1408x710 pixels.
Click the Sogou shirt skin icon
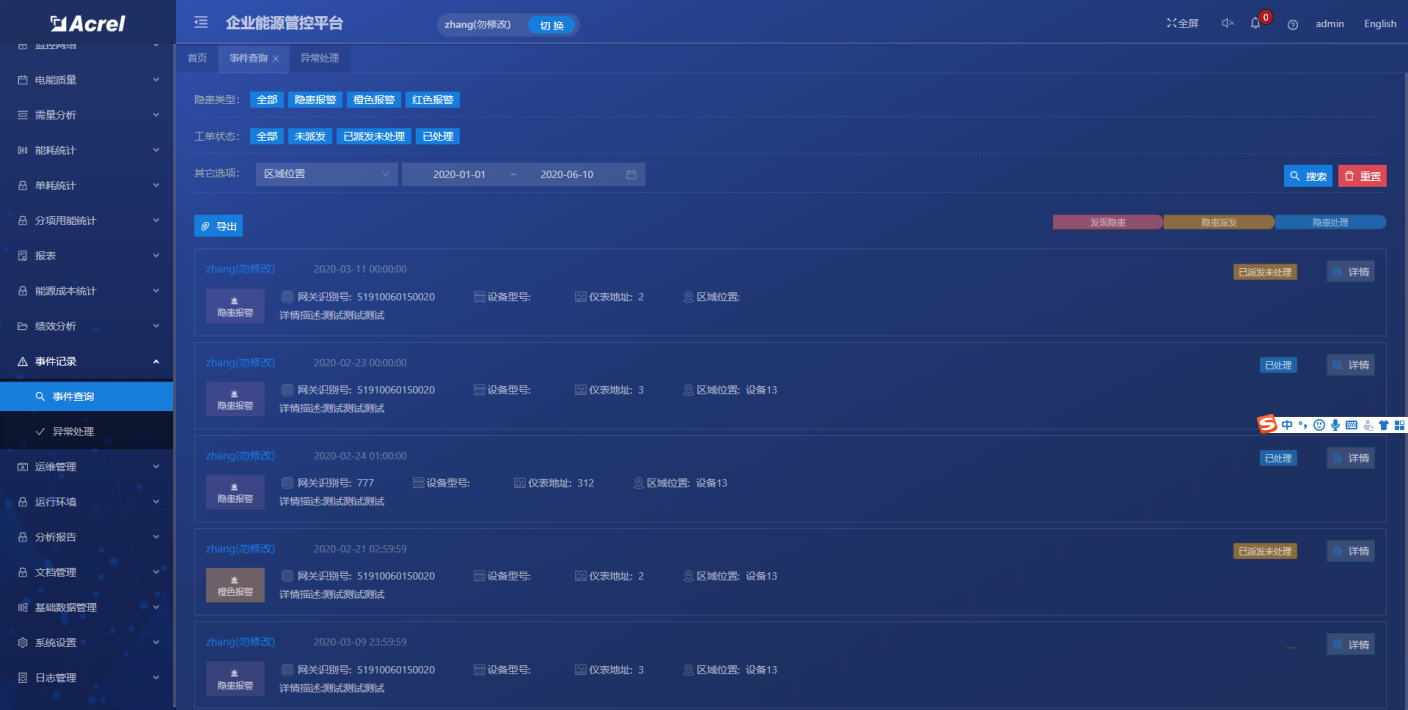click(x=1384, y=425)
